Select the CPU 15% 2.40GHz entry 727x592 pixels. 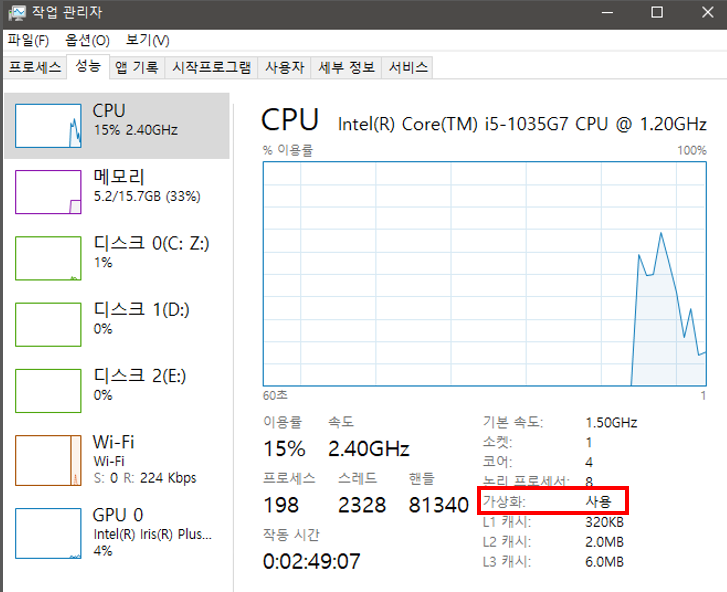[x=117, y=126]
